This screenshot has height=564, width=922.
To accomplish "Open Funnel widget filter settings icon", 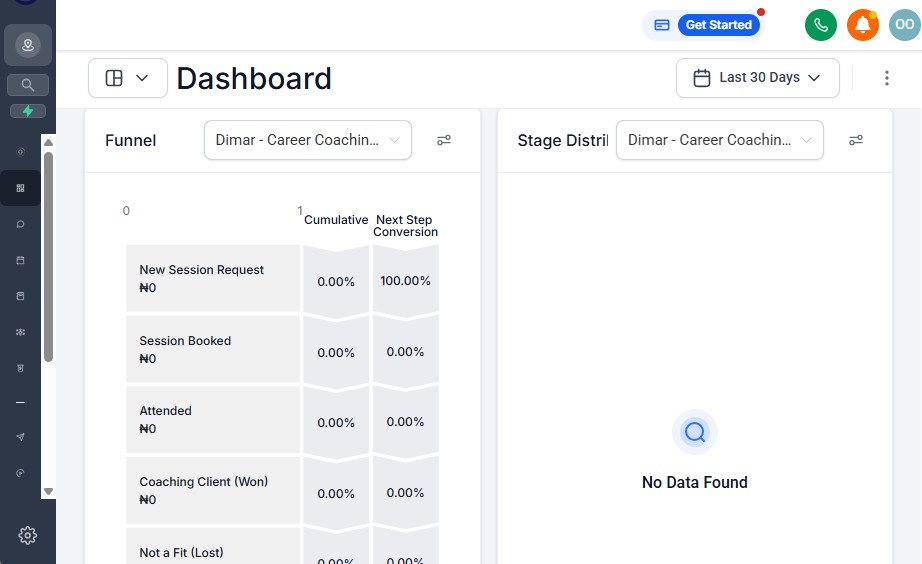I will coord(444,140).
